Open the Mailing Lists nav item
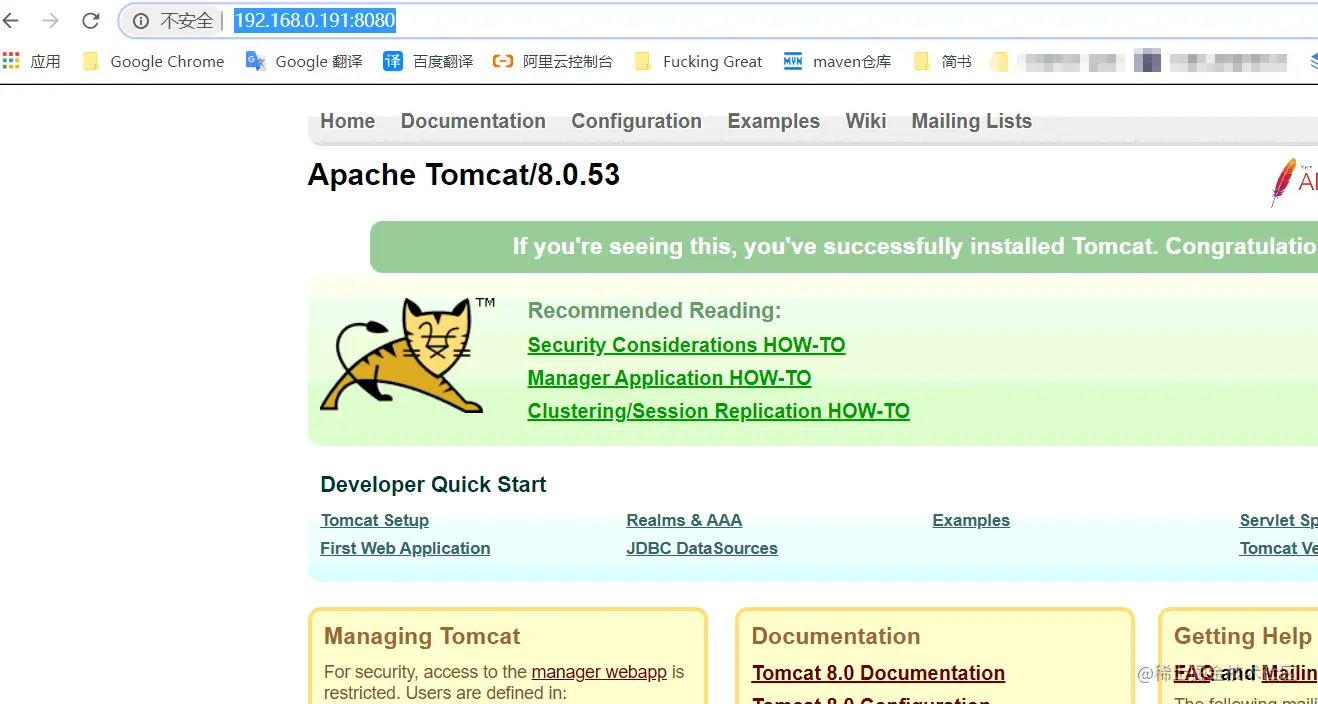1318x704 pixels. [971, 121]
